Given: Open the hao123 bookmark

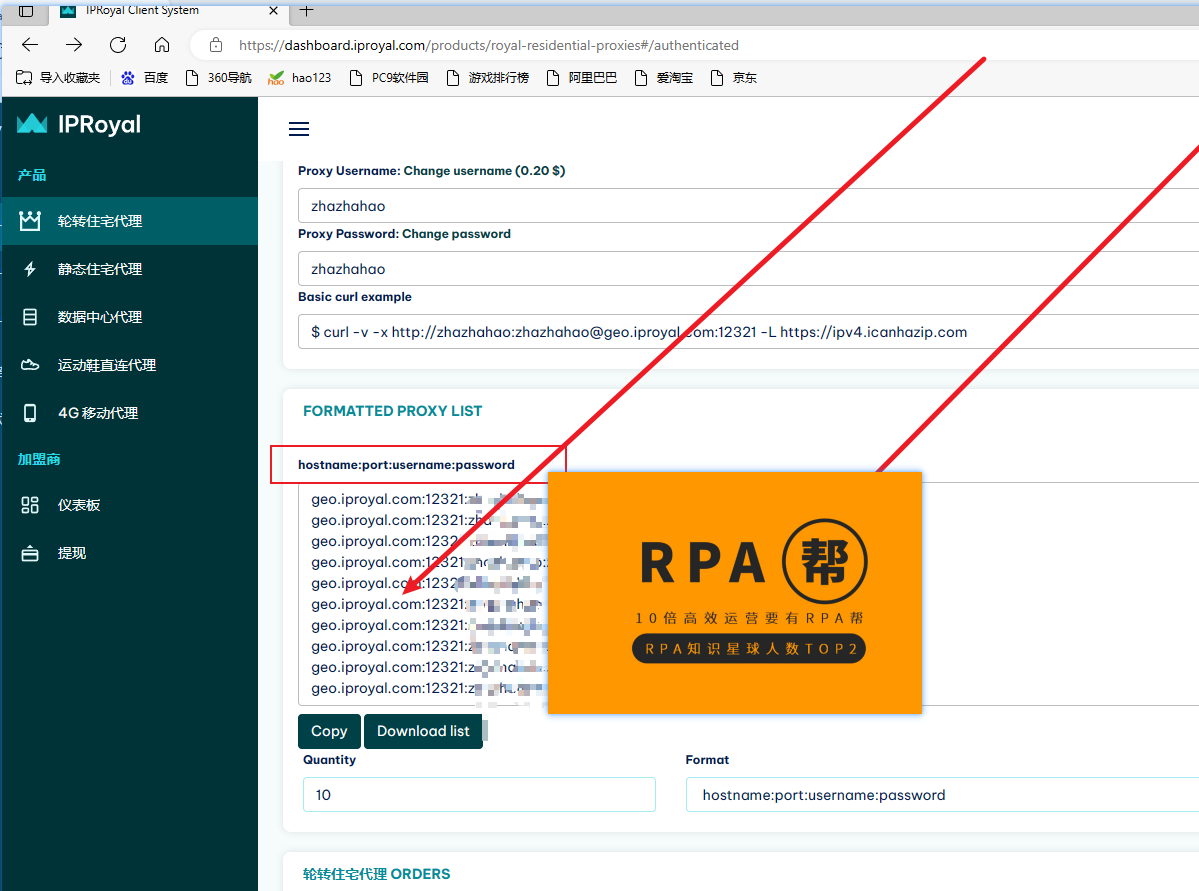Looking at the screenshot, I should [300, 78].
